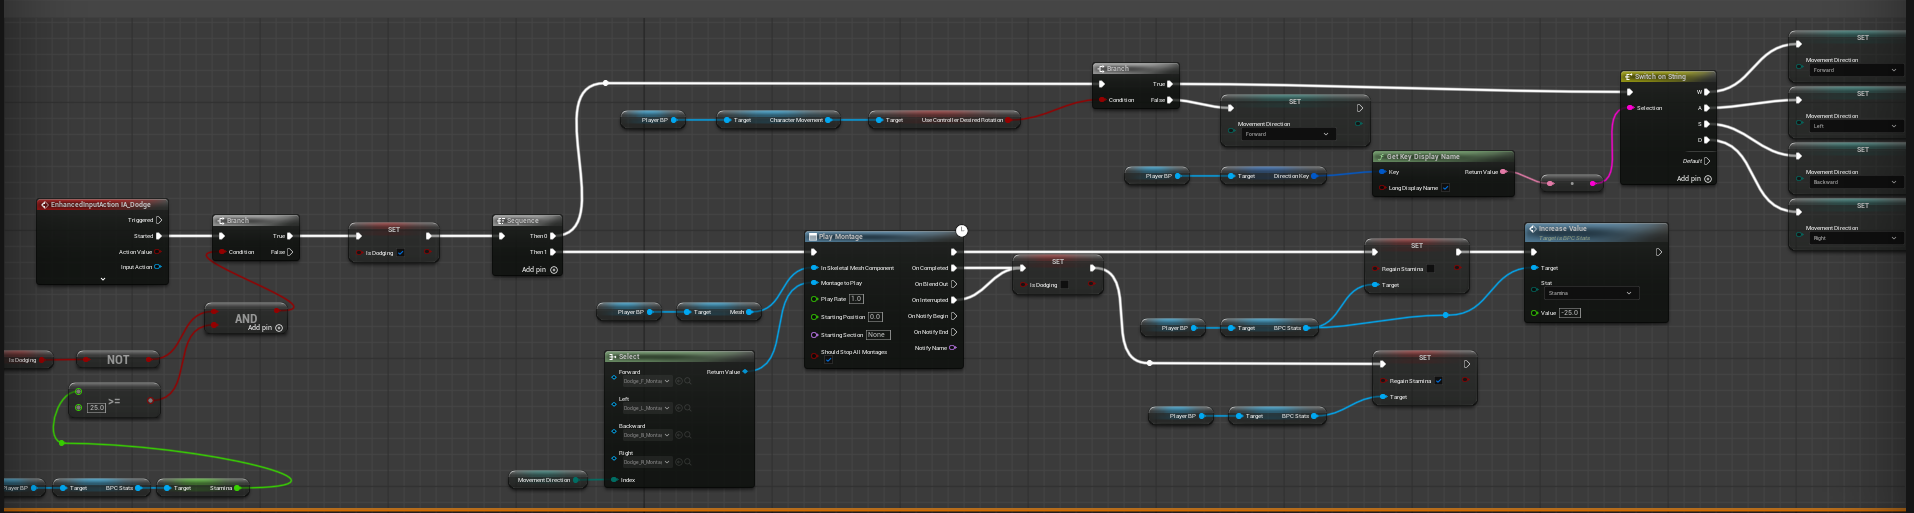The height and width of the screenshot is (513, 1914).
Task: Click the Add pin icon on Switch on String
Action: tap(1708, 179)
